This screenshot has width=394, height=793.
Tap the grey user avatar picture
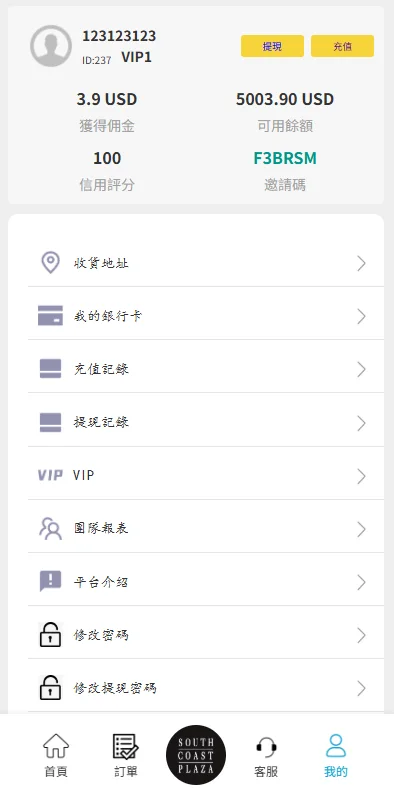pyautogui.click(x=51, y=46)
